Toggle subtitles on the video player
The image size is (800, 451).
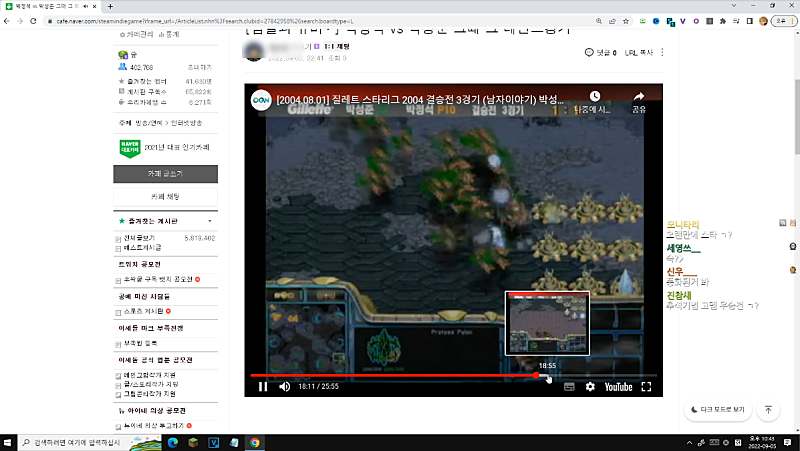pyautogui.click(x=569, y=387)
